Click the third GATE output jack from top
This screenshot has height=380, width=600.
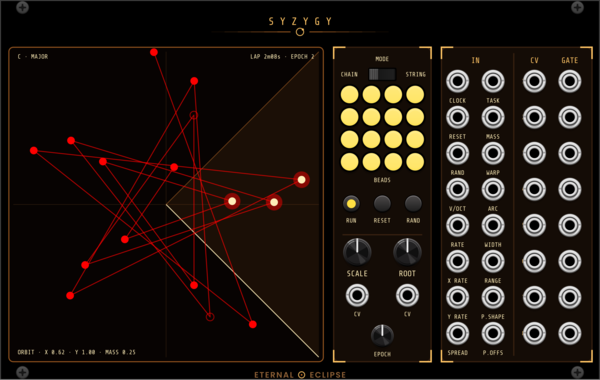point(570,153)
